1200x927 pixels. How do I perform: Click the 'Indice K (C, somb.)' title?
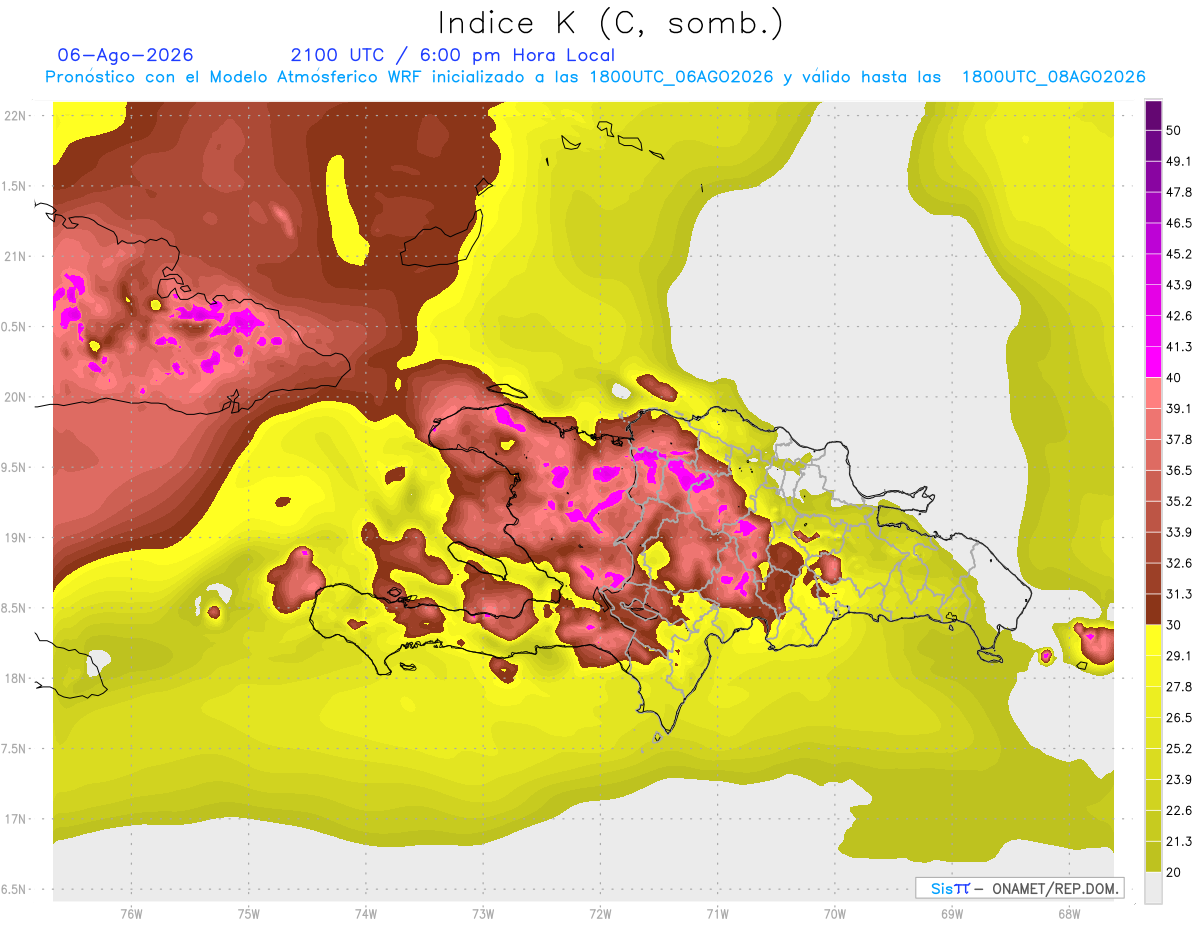(x=610, y=23)
